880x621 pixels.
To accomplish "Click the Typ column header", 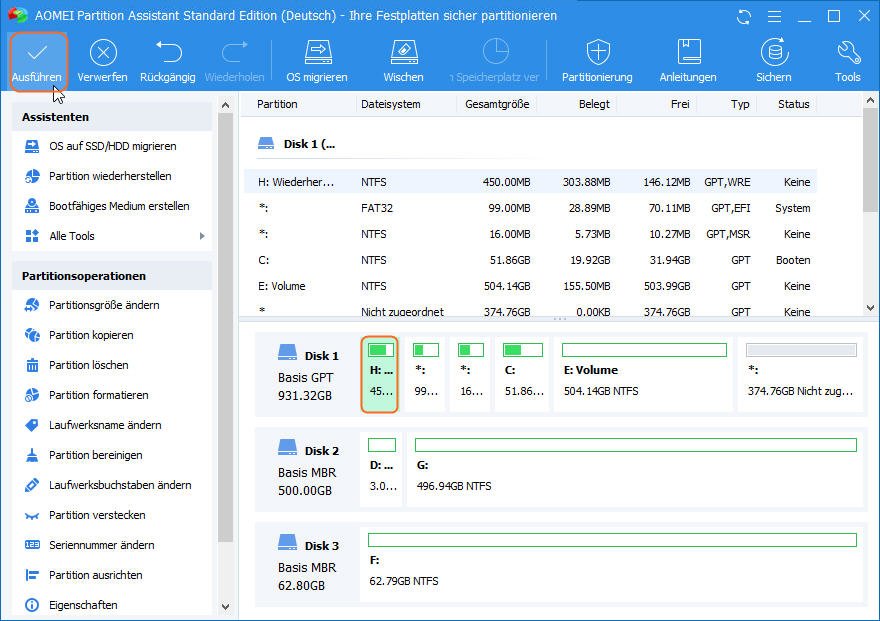I will click(740, 104).
